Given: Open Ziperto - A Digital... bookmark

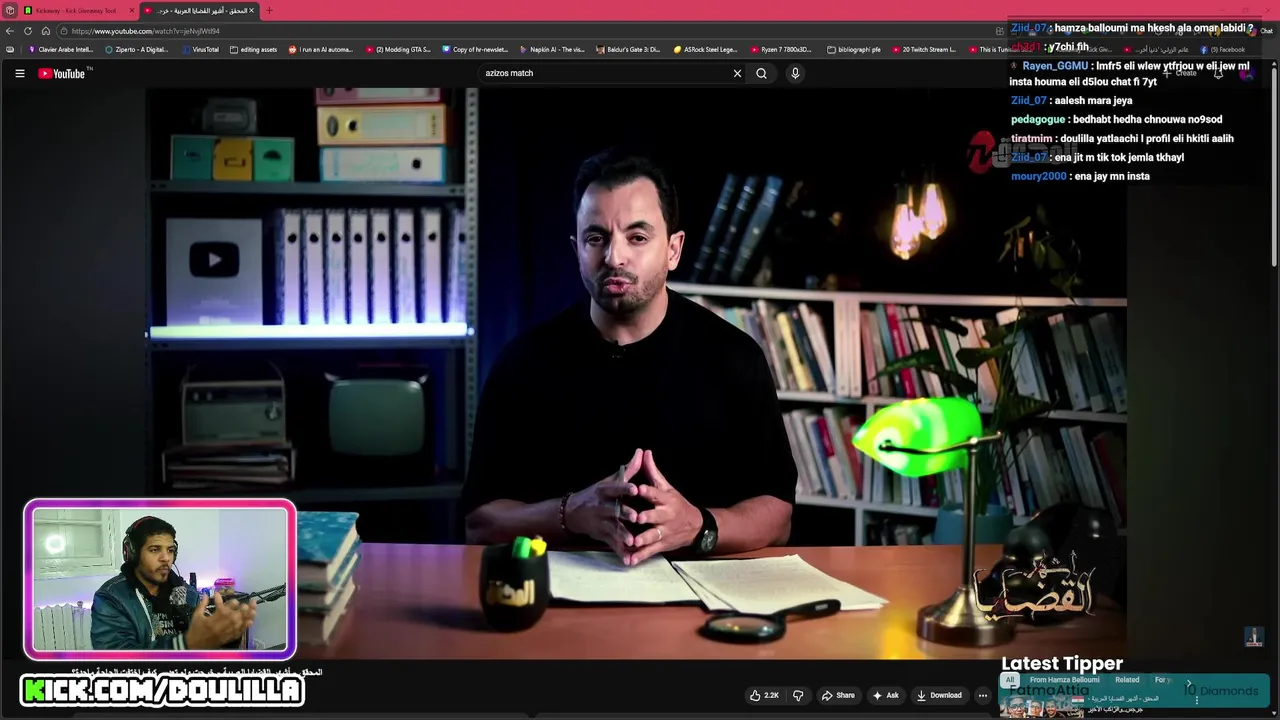Looking at the screenshot, I should (x=136, y=49).
